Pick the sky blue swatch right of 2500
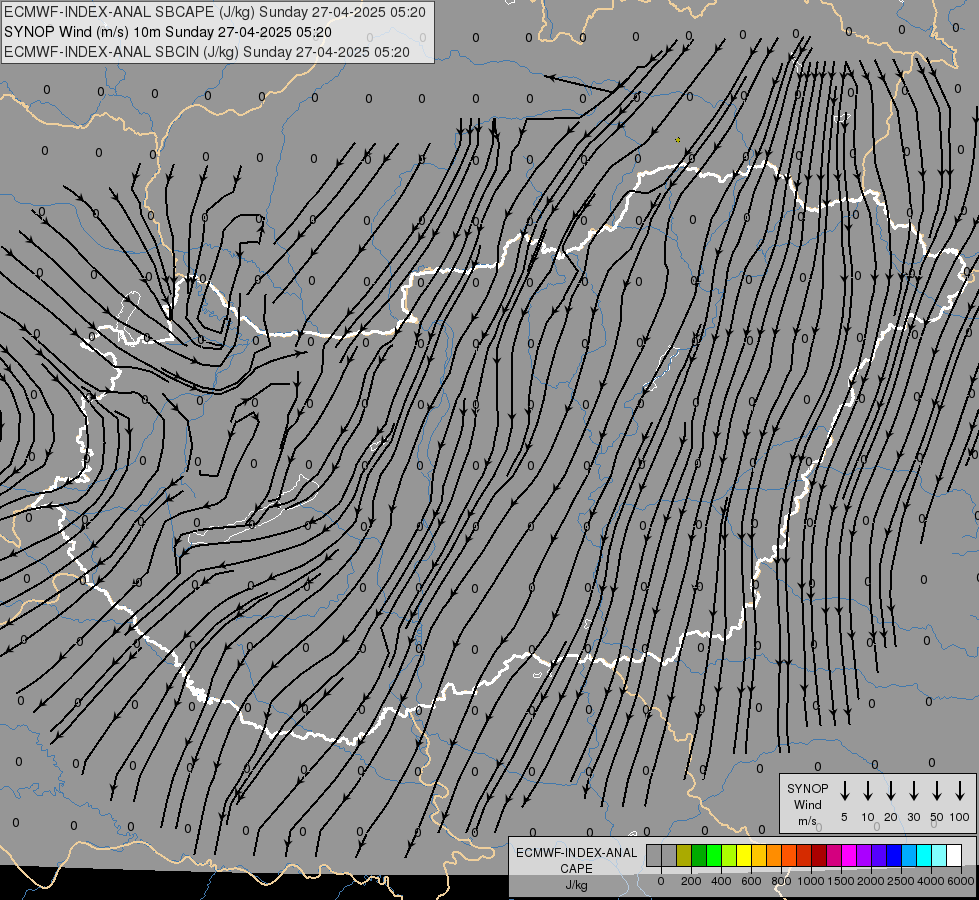 [x=908, y=855]
